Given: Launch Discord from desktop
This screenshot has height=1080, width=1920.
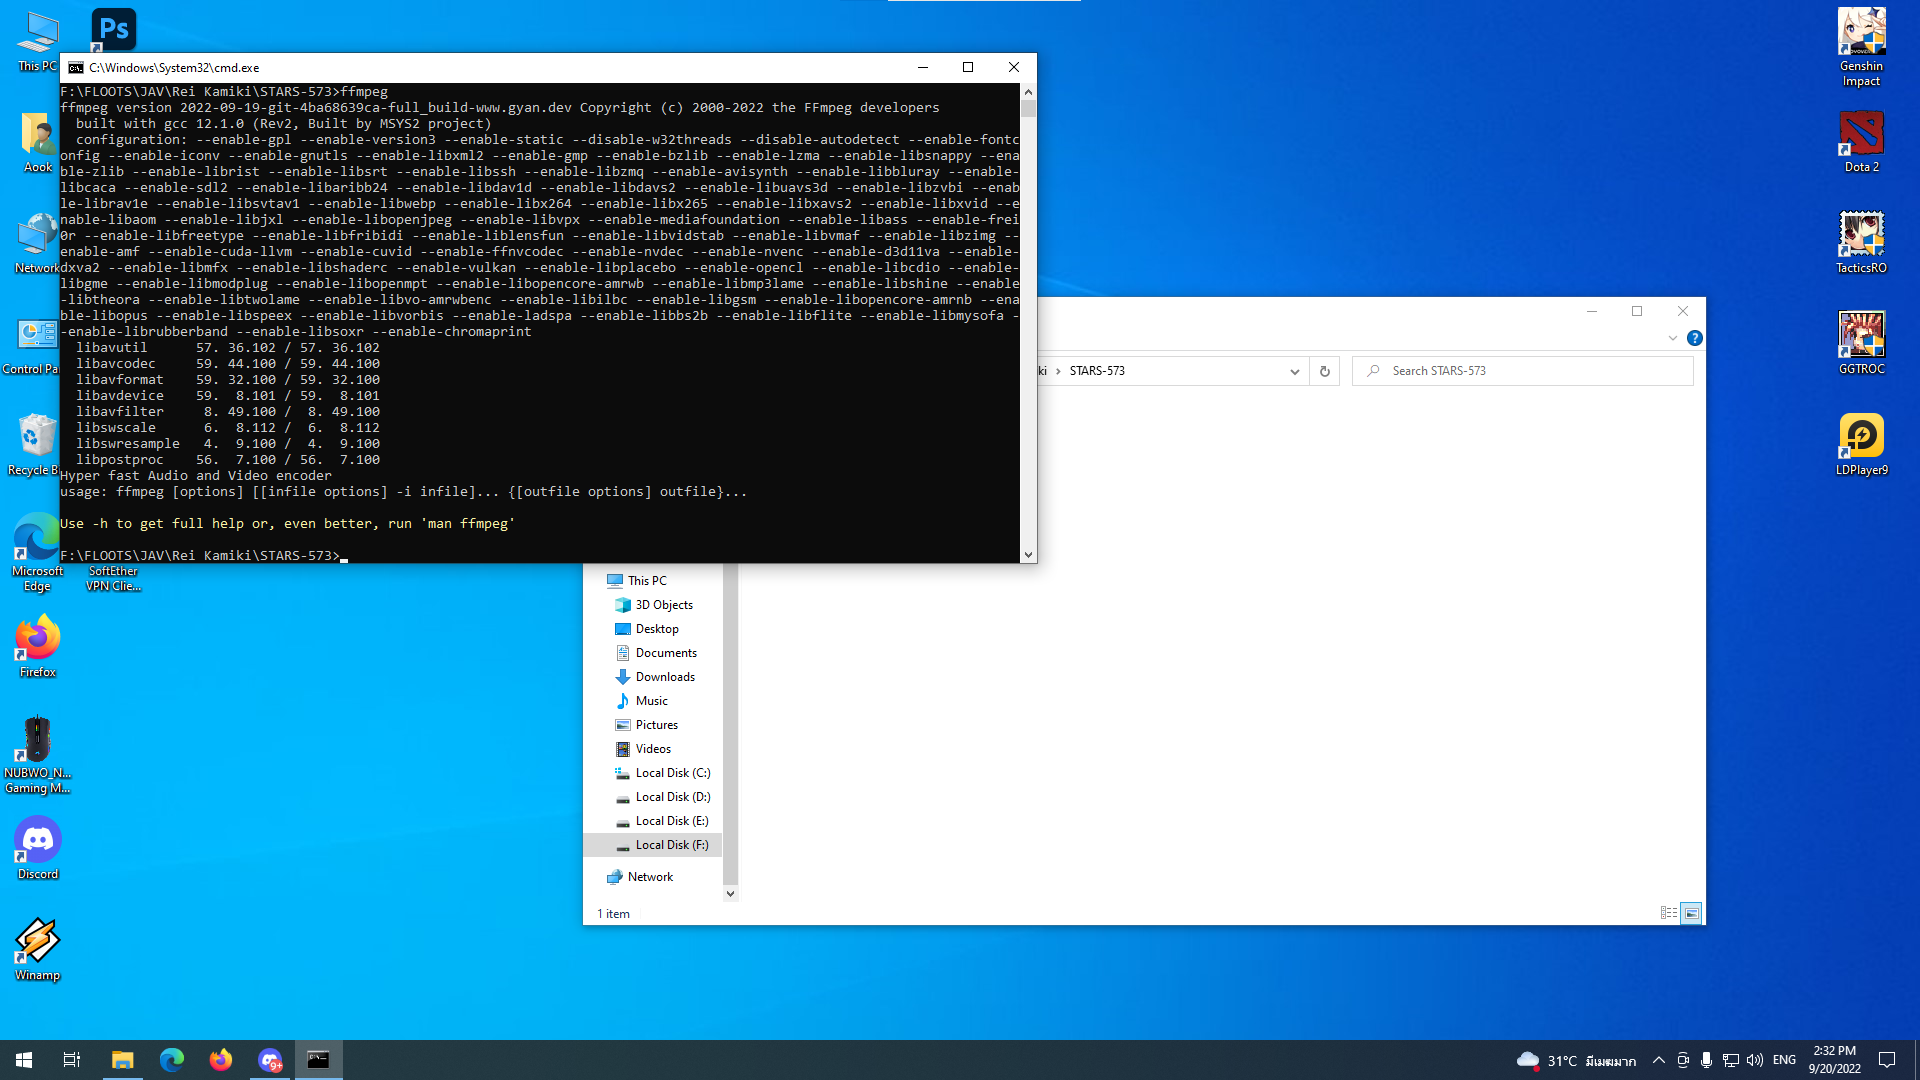Looking at the screenshot, I should tap(37, 848).
